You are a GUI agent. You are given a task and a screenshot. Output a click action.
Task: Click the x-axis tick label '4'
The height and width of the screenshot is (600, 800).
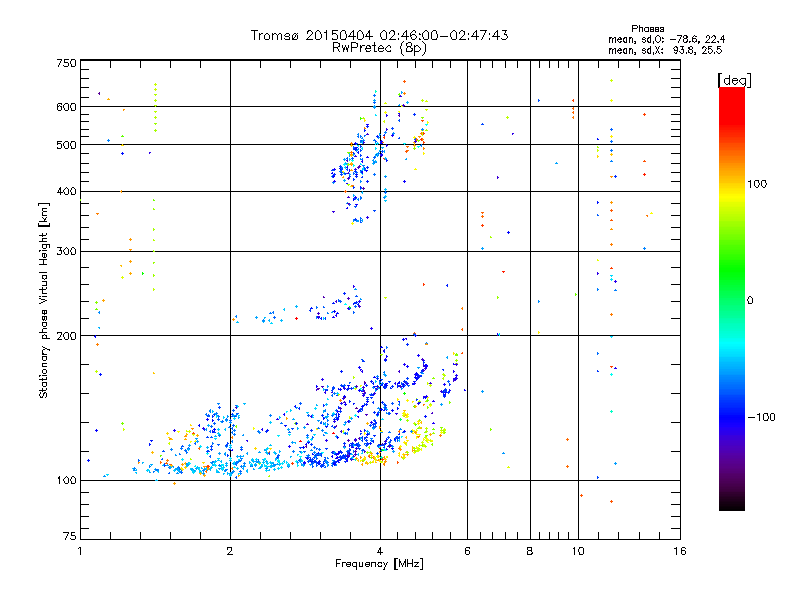point(380,551)
